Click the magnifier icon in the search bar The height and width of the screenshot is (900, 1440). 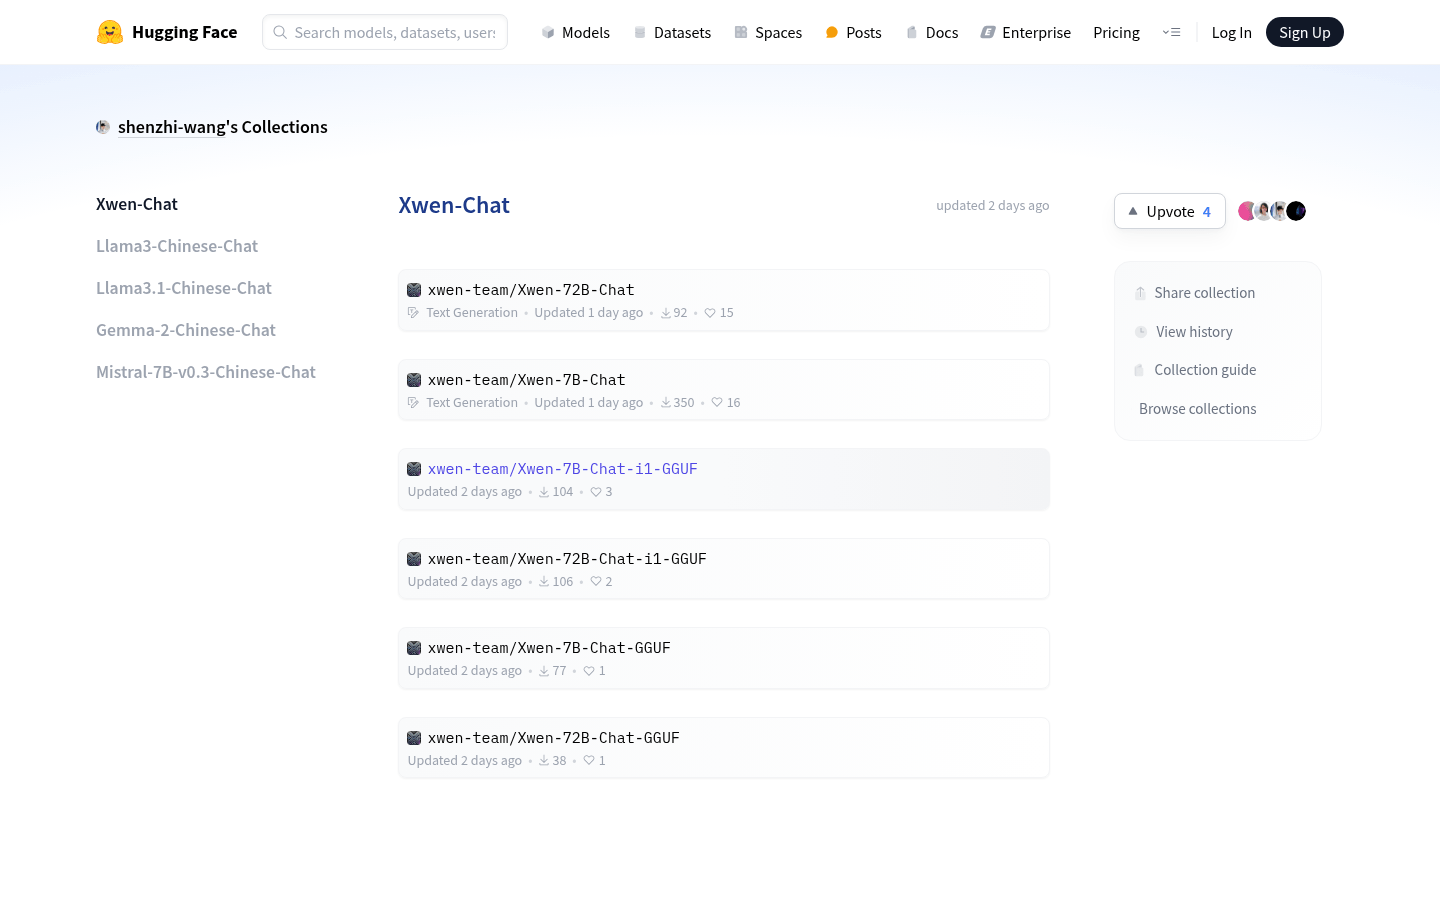280,32
